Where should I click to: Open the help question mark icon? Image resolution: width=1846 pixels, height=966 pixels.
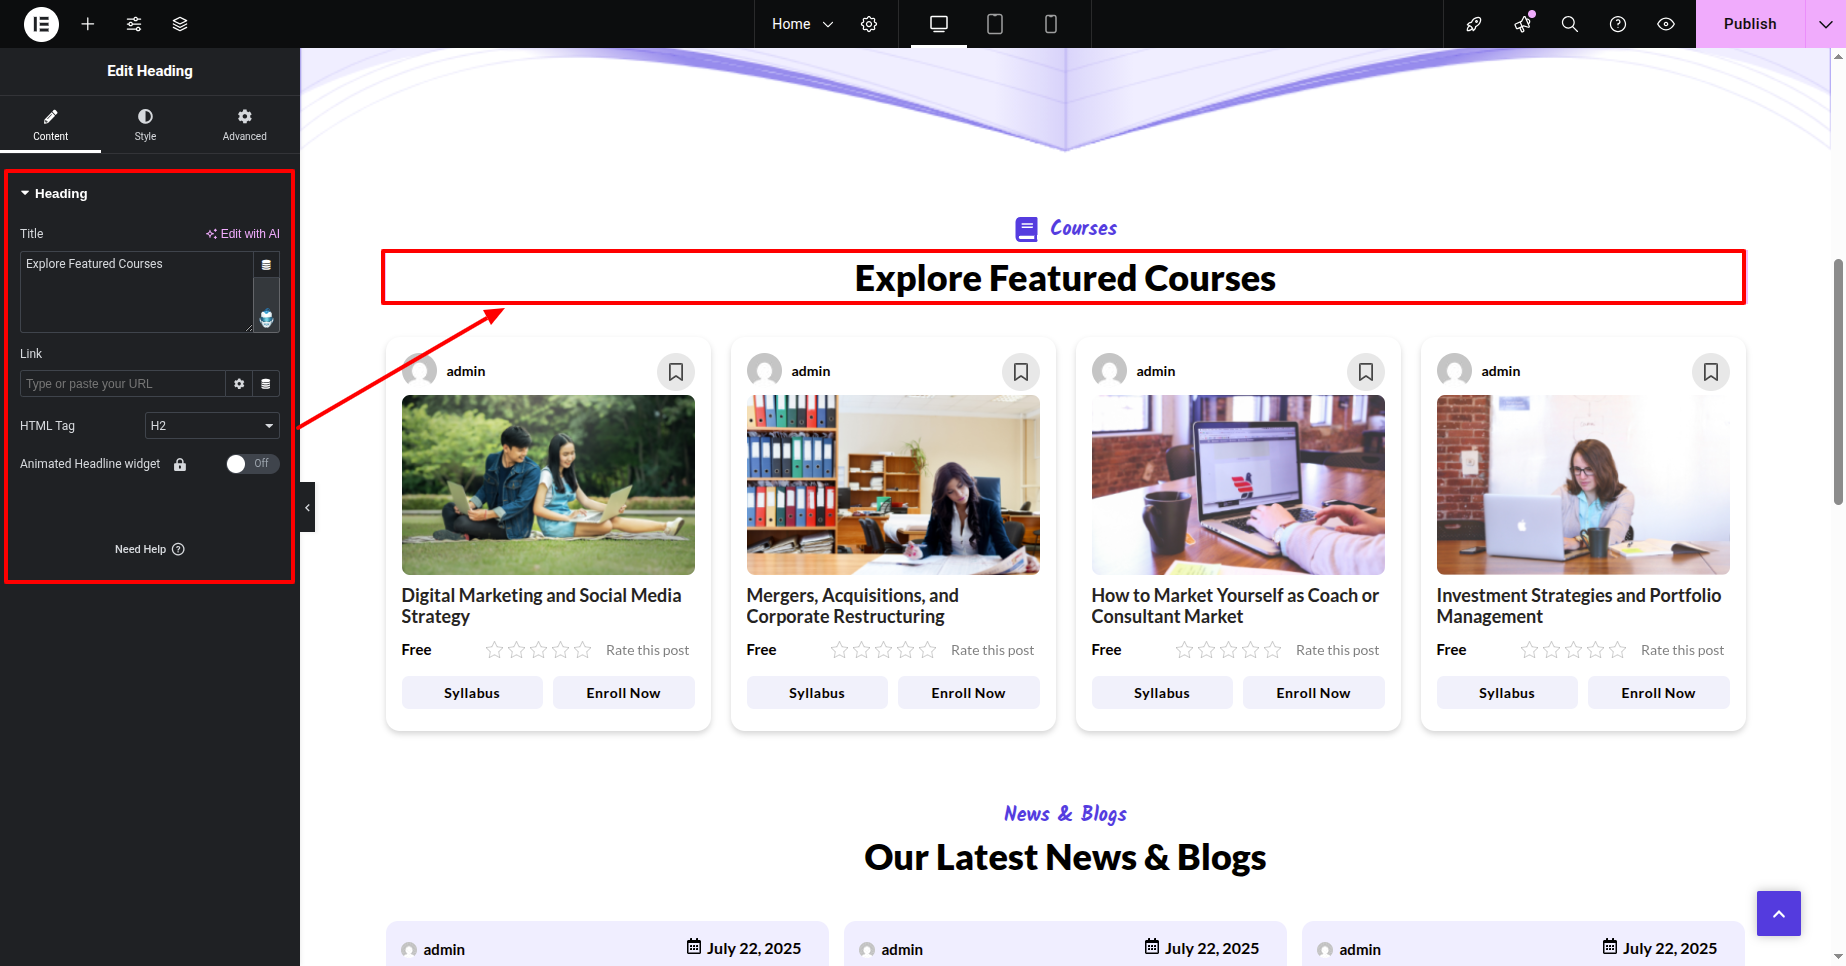coord(1618,24)
